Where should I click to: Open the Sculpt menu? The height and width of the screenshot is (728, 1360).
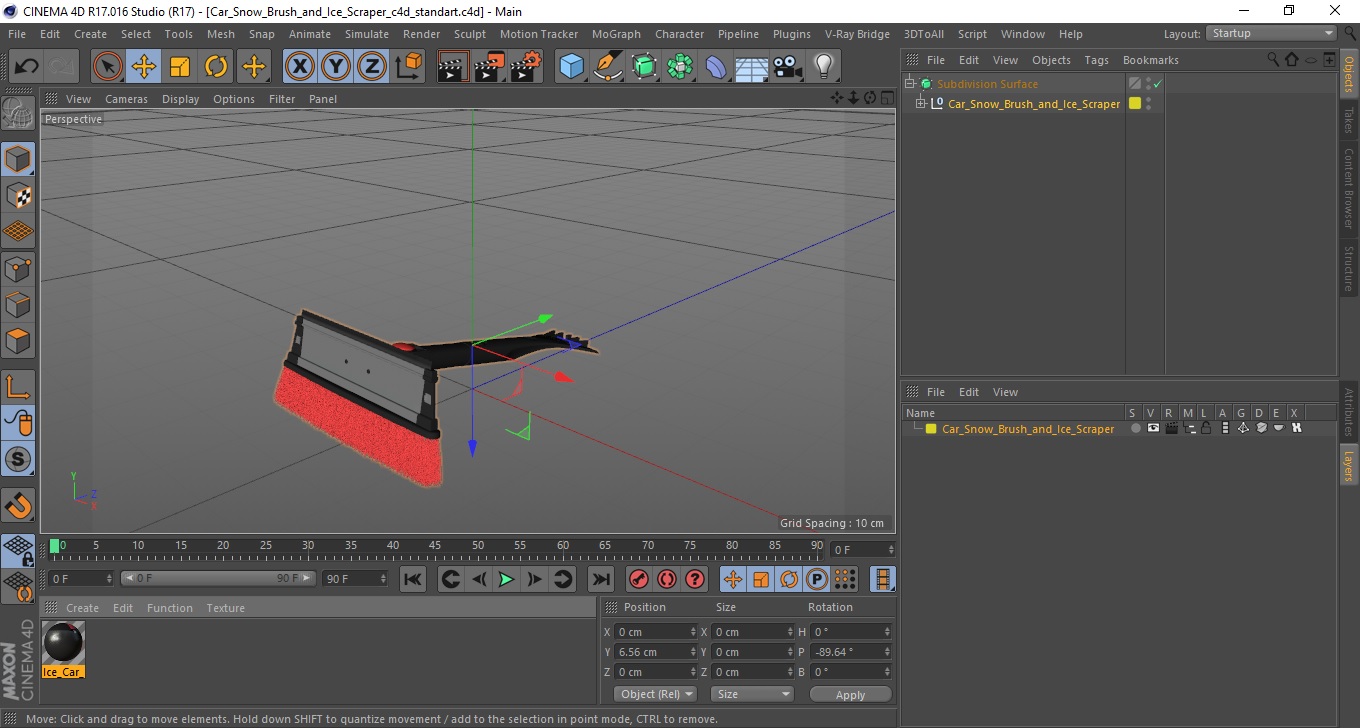pyautogui.click(x=470, y=34)
